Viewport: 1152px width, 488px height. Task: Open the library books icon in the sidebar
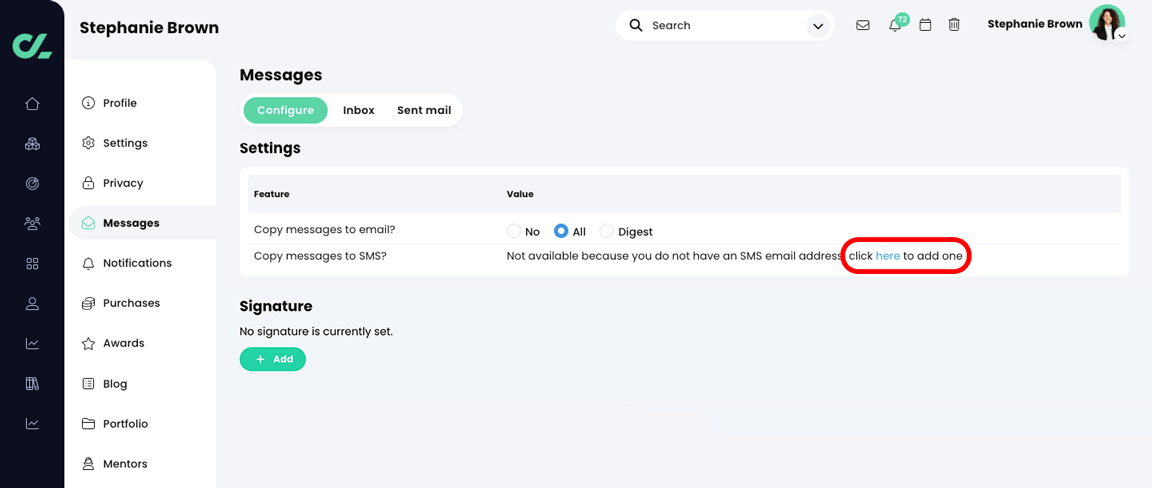[x=32, y=383]
